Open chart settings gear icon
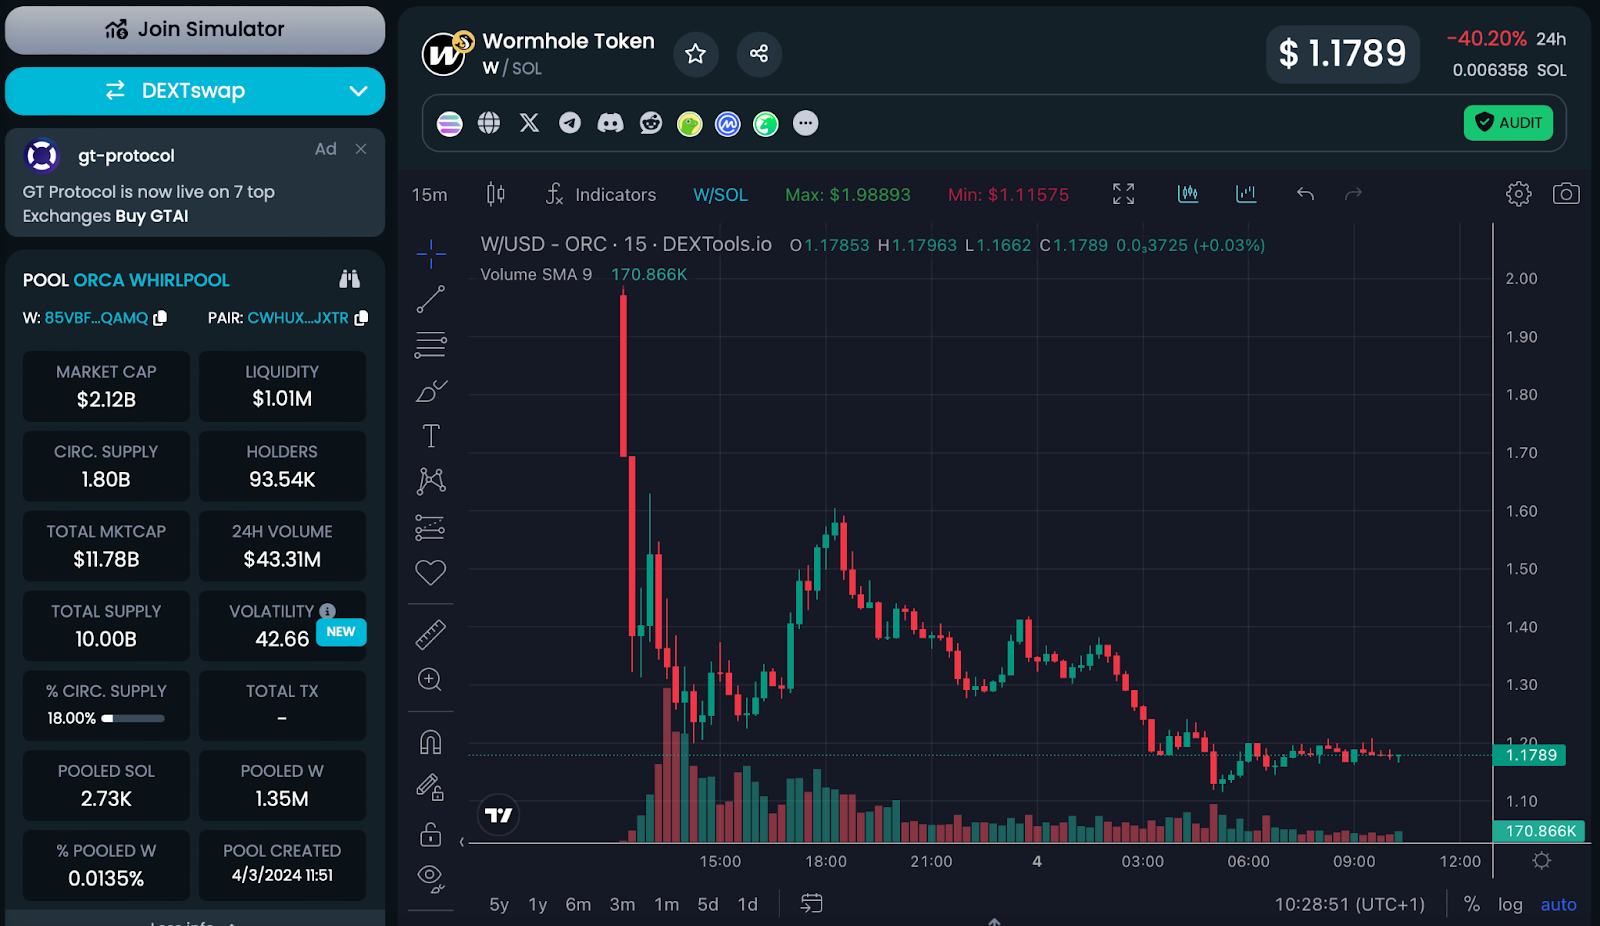The width and height of the screenshot is (1600, 926). pyautogui.click(x=1519, y=194)
